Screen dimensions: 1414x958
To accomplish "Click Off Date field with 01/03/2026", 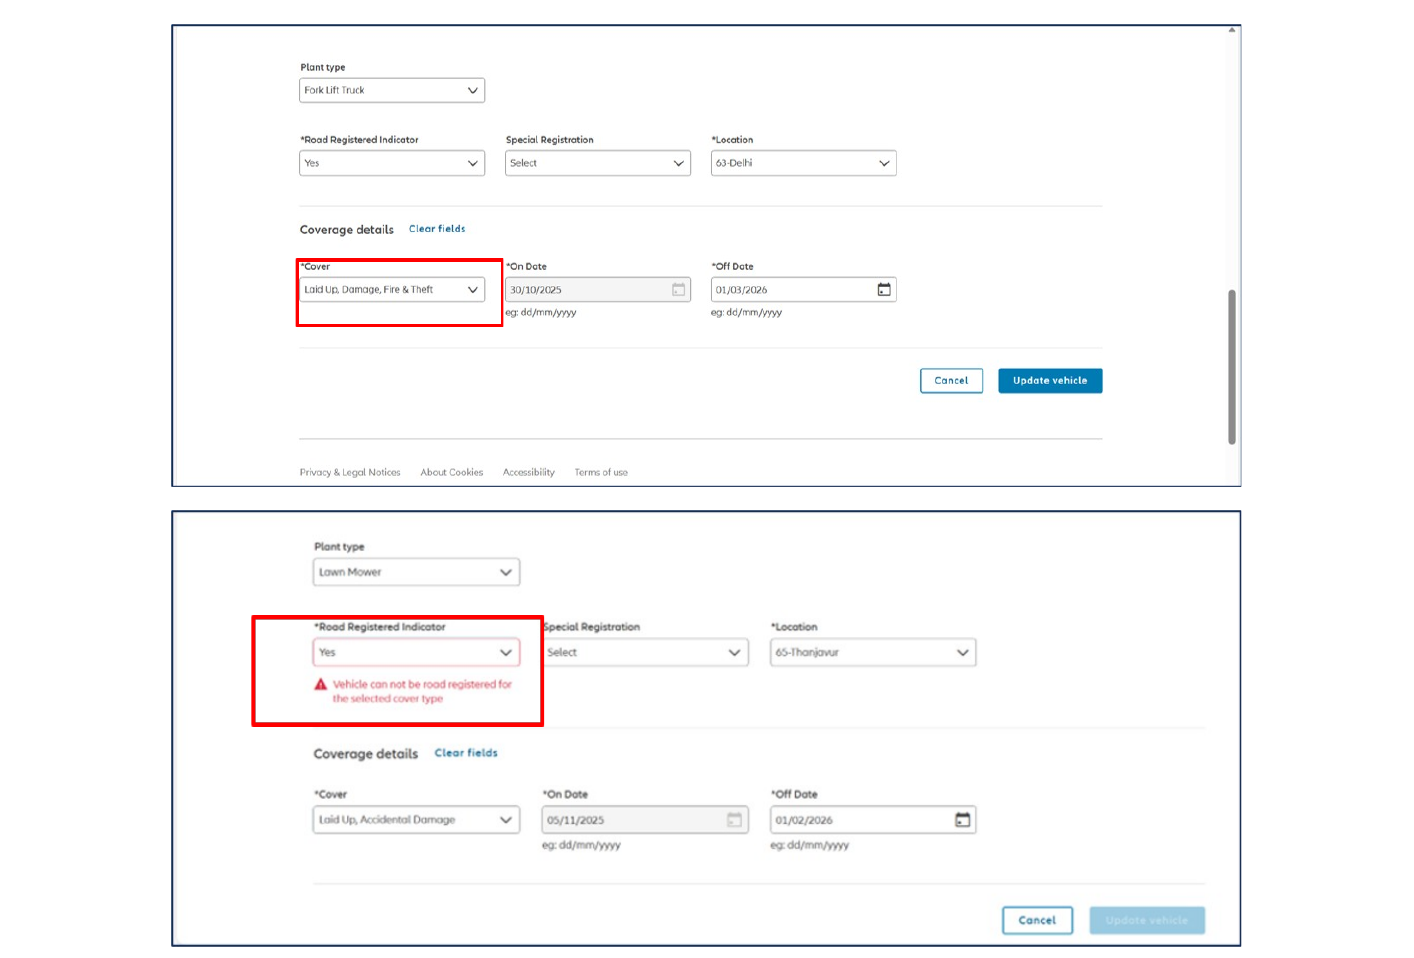I will [803, 290].
